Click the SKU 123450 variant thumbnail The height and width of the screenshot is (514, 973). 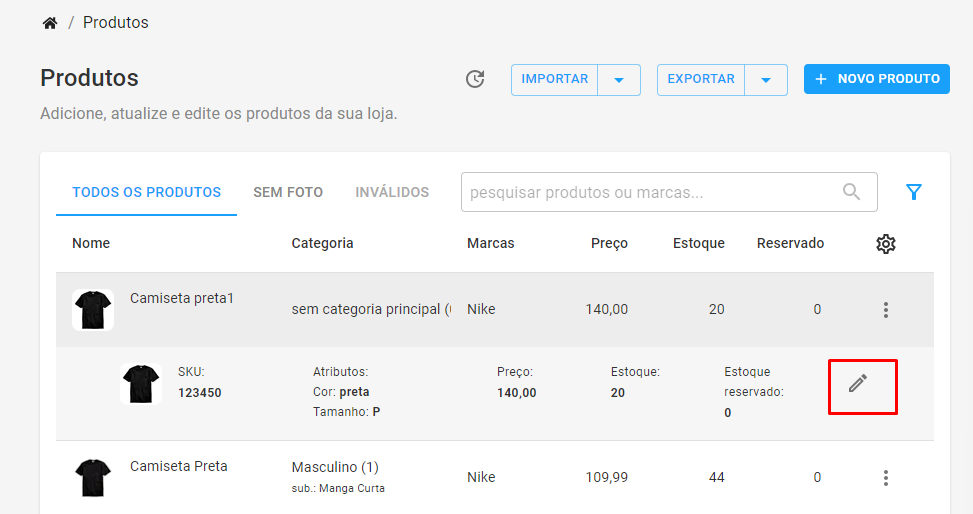tap(141, 384)
